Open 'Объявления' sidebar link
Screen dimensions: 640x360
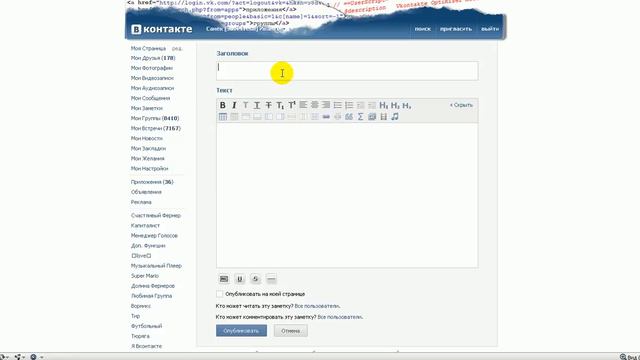(x=146, y=192)
